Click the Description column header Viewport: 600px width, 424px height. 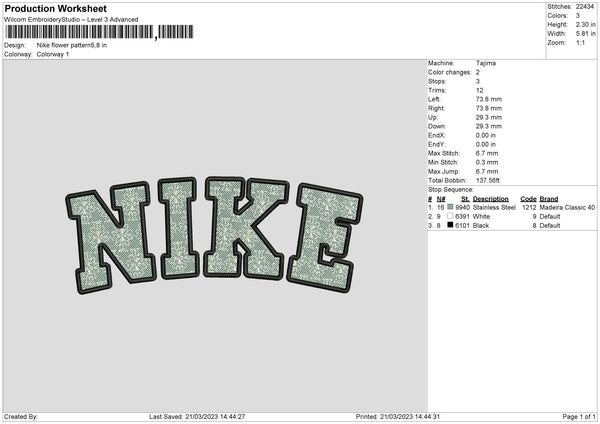pos(491,199)
